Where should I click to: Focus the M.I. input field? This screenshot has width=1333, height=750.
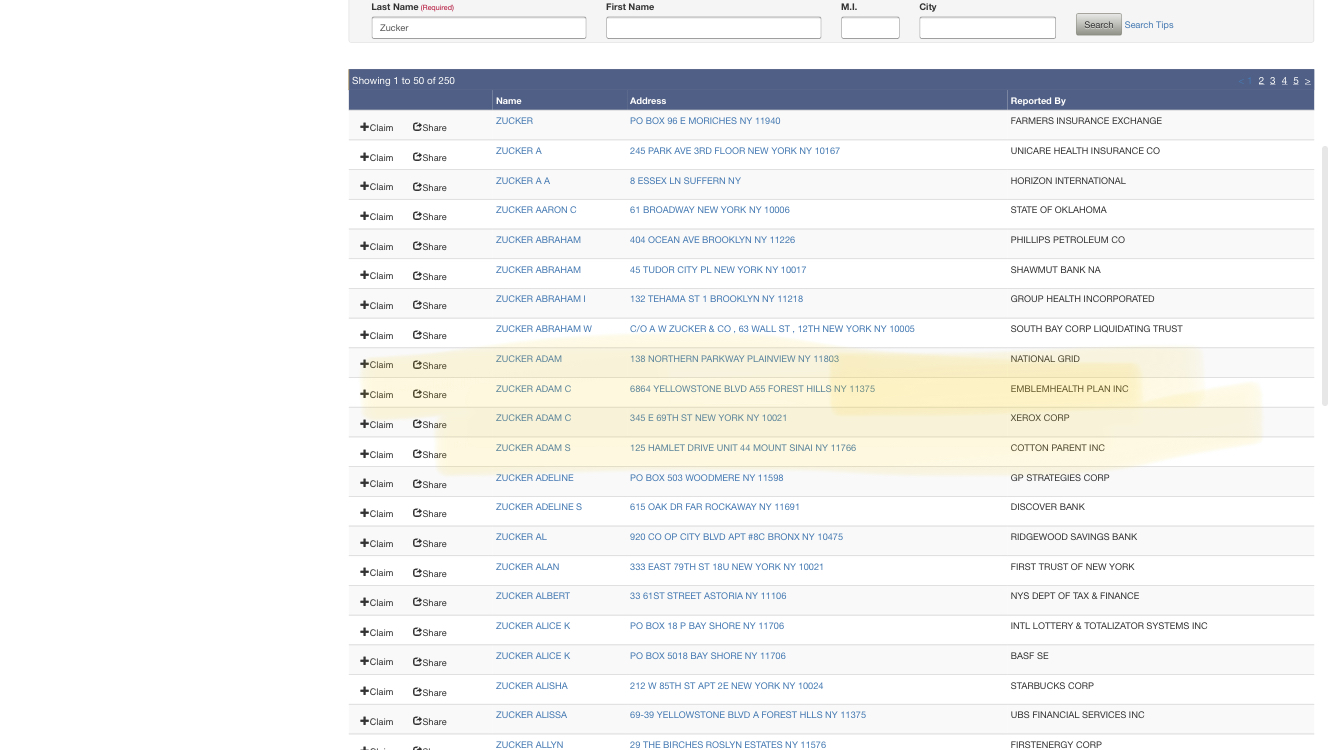[870, 28]
